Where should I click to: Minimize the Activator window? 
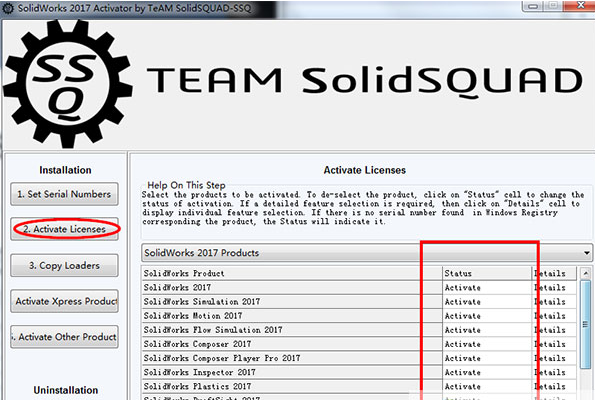click(x=533, y=6)
